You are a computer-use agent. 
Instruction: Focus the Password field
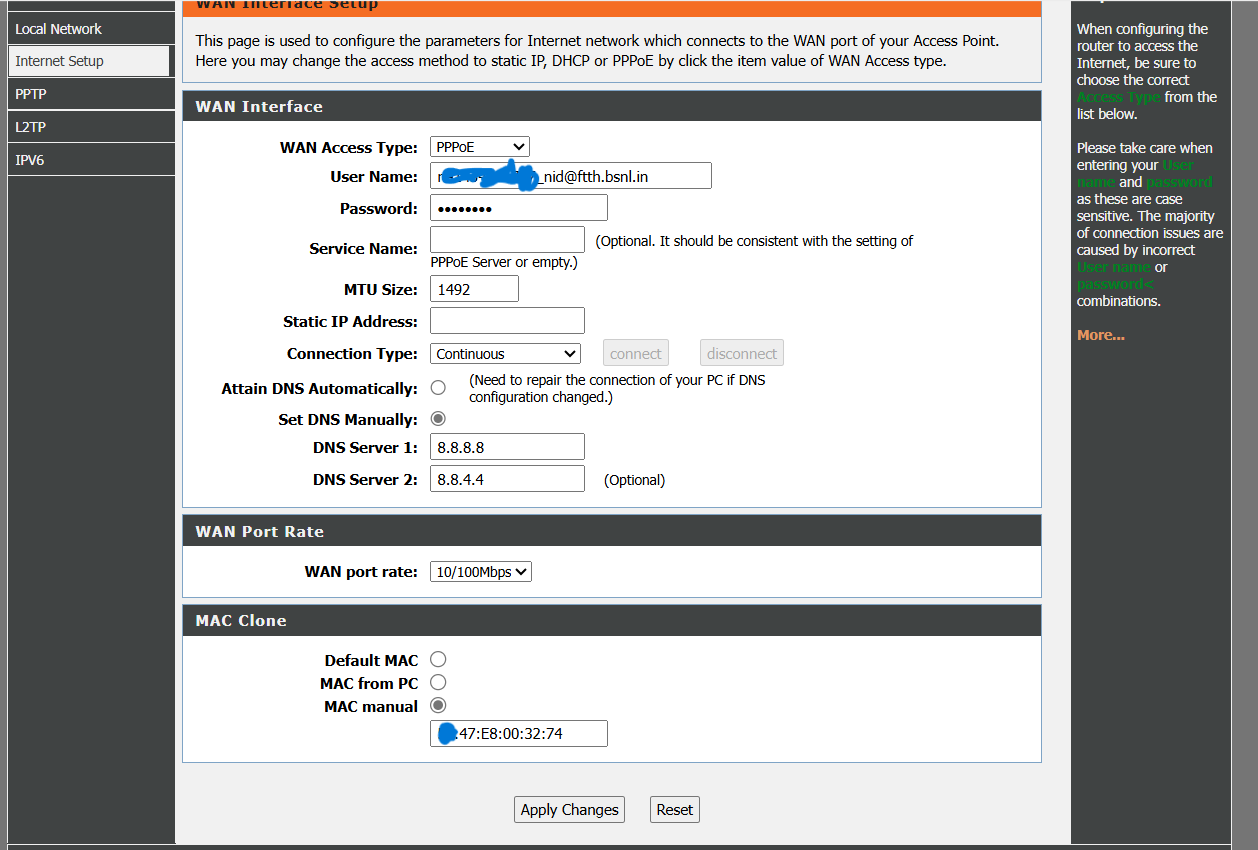click(518, 208)
